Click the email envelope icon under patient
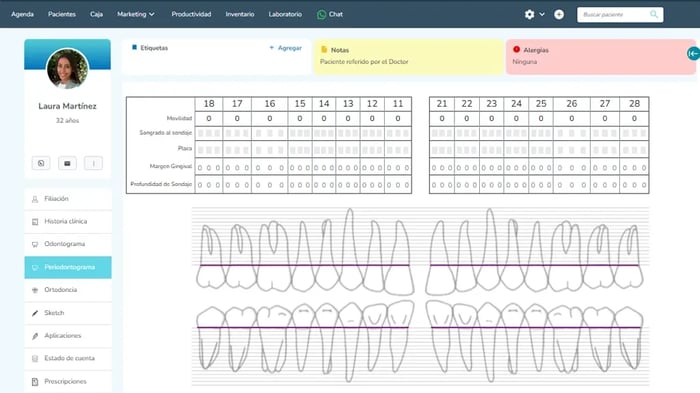This screenshot has width=700, height=393. (67, 163)
